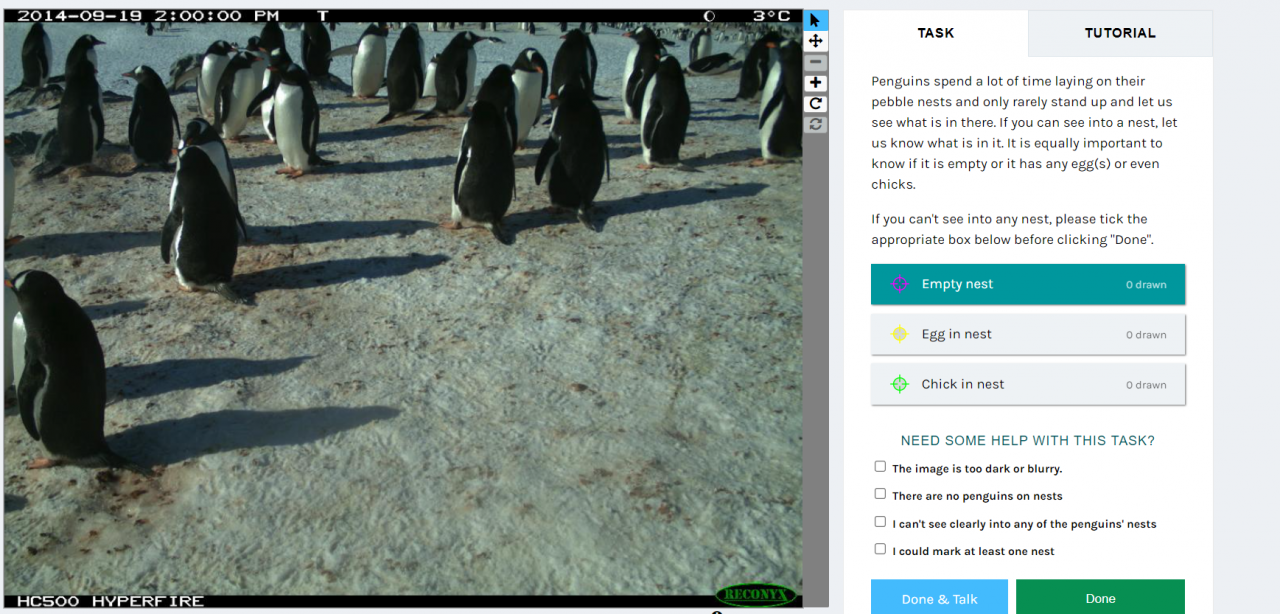Screen dimensions: 1280x614
Task: Select the Chick in nest marking tool
Action: [x=1028, y=384]
